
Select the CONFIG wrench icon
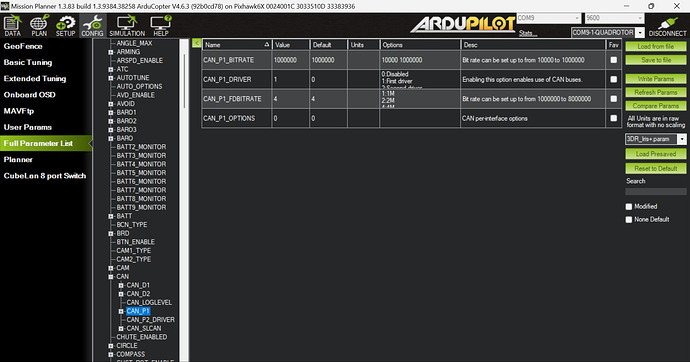pos(92,25)
